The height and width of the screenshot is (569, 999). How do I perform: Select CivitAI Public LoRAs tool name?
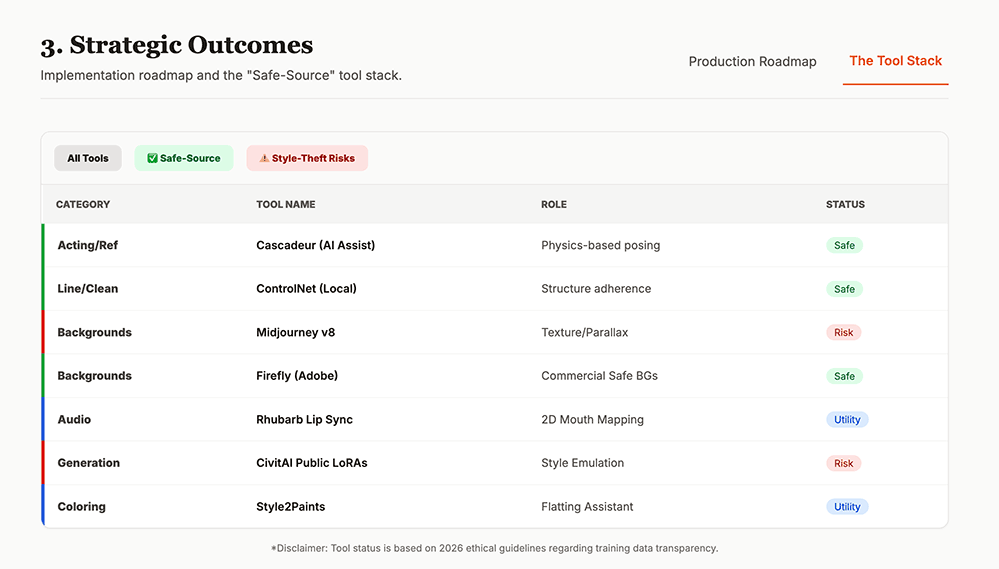(x=312, y=463)
